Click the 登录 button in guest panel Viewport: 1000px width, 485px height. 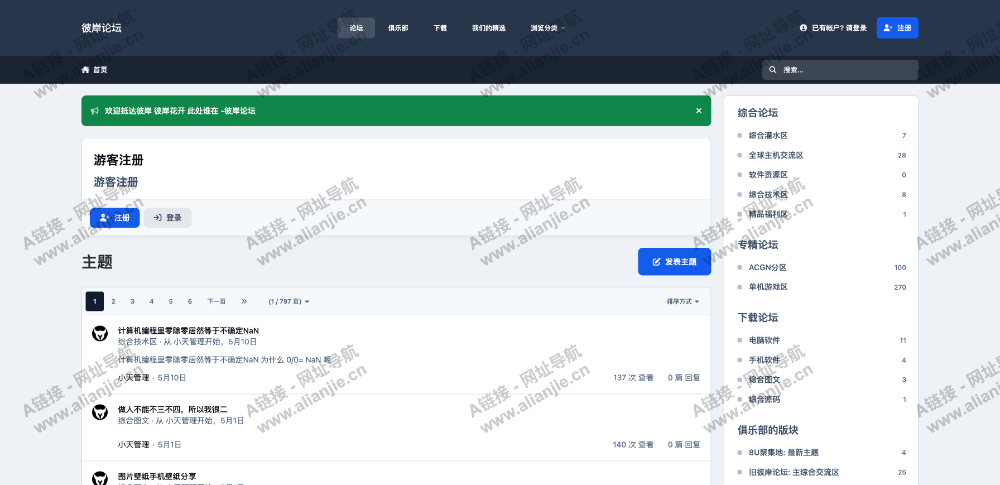pyautogui.click(x=167, y=217)
